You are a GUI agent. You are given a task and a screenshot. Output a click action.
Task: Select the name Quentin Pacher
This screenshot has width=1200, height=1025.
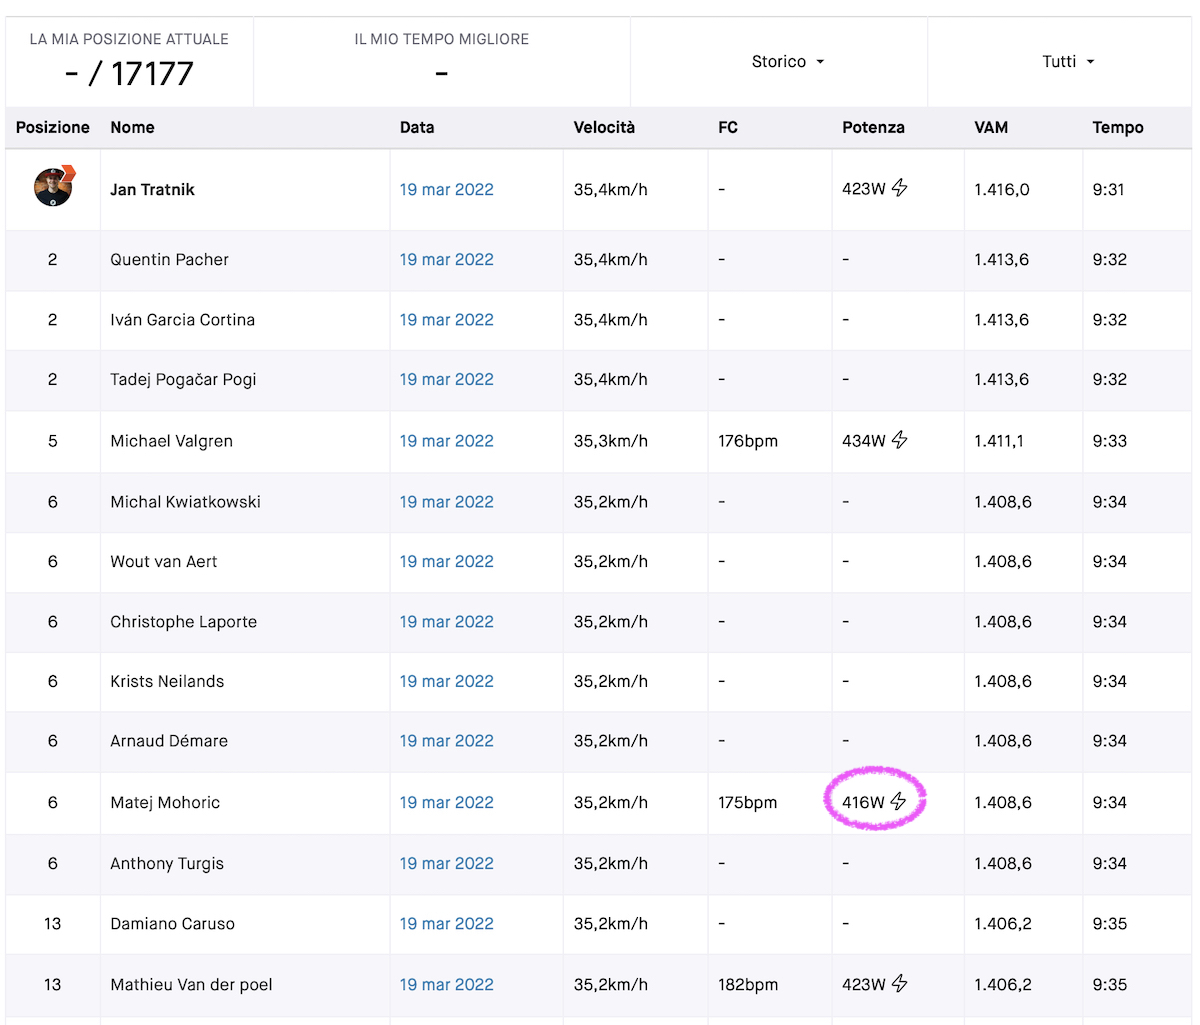click(x=169, y=260)
